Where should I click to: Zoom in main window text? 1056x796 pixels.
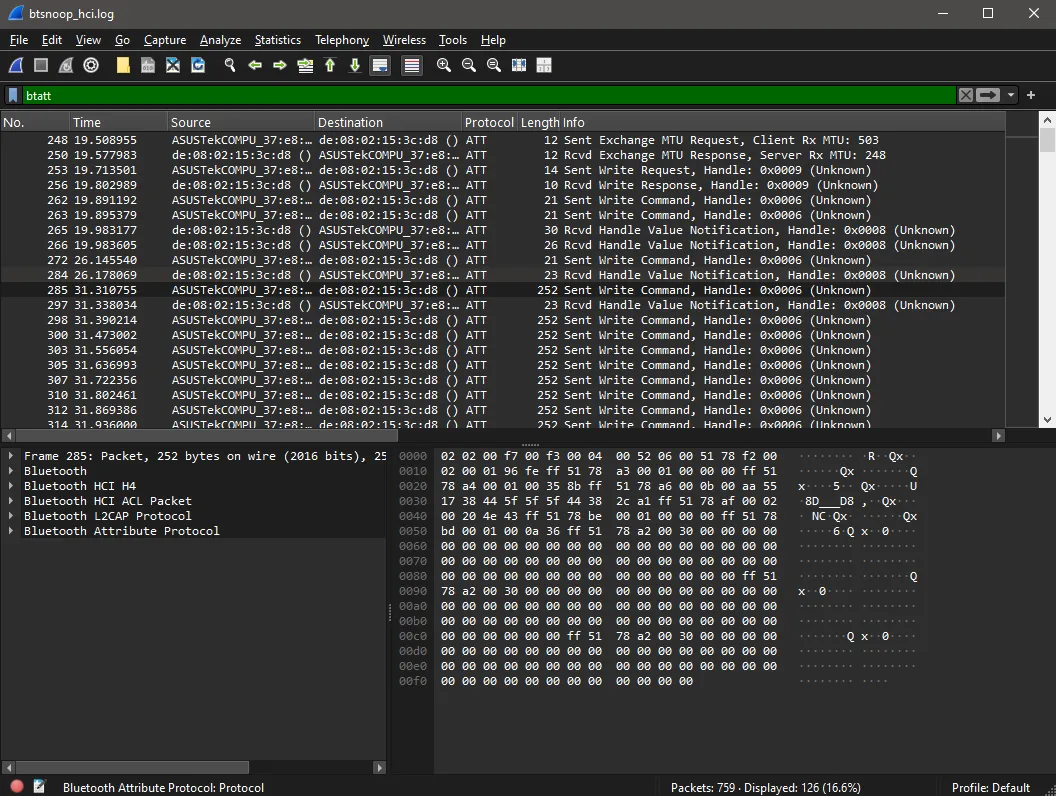click(x=444, y=65)
